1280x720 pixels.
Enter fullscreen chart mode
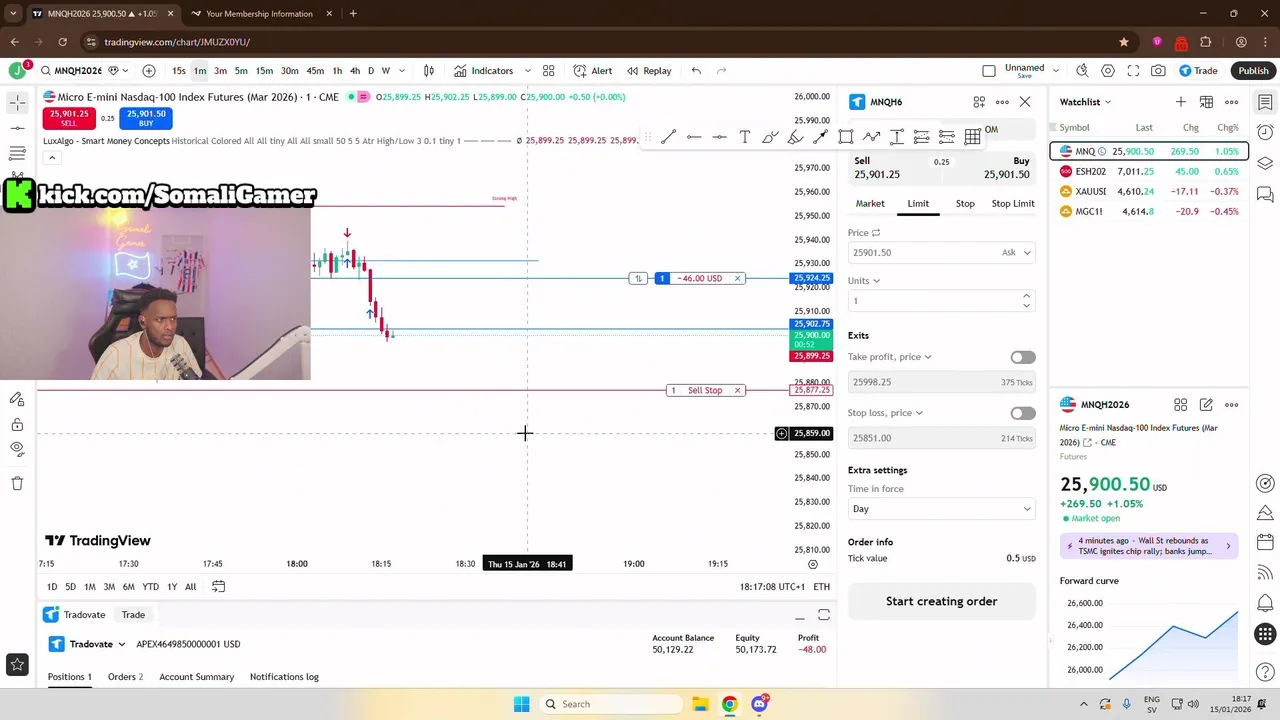coord(1133,71)
